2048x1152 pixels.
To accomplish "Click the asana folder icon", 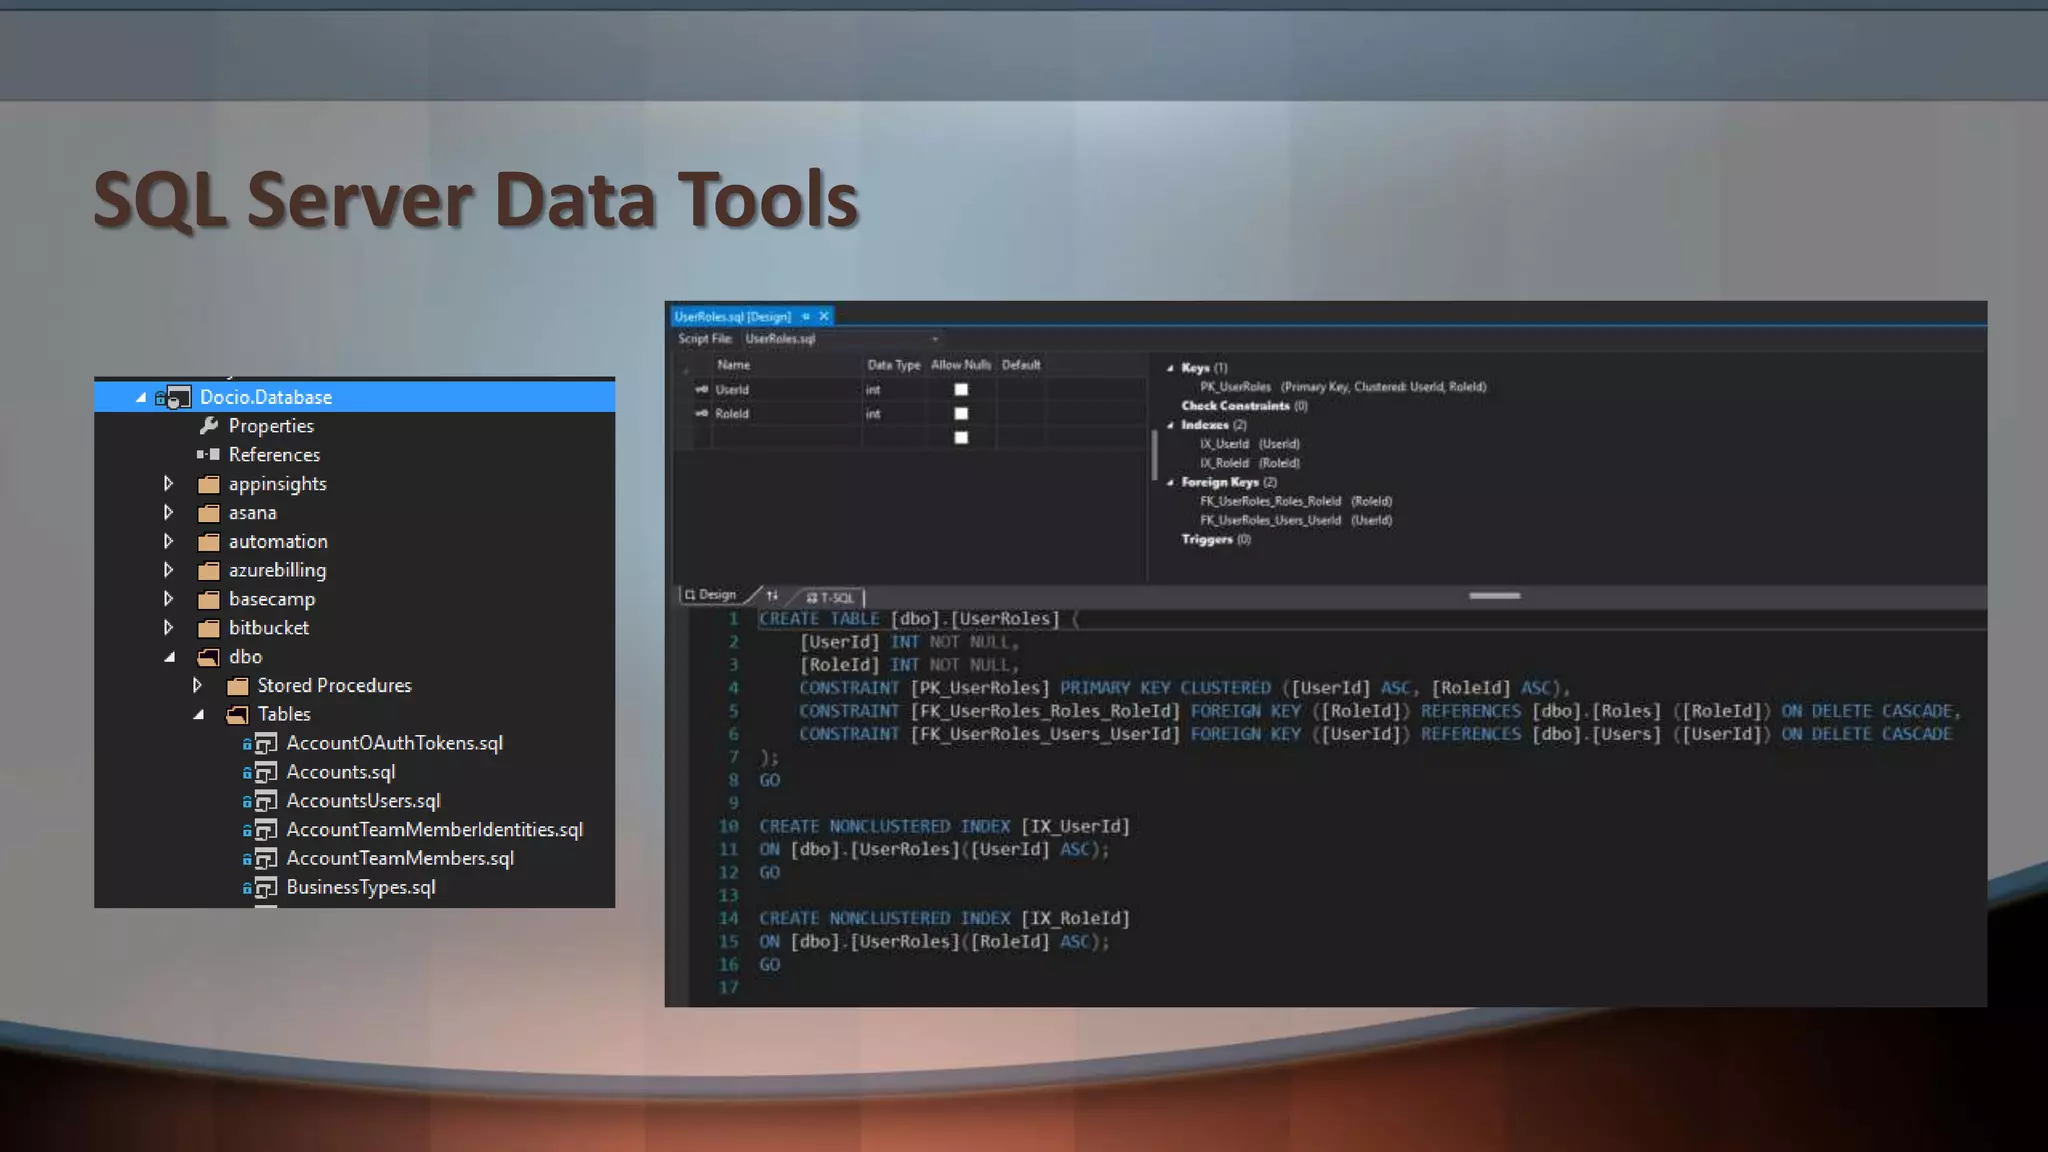I will 208,513.
